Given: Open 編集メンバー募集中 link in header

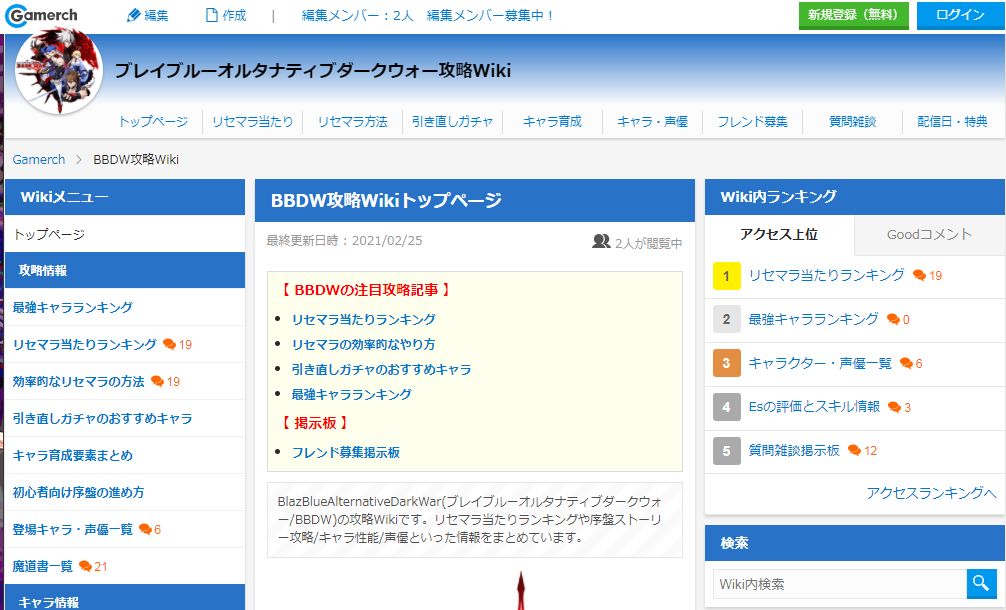Looking at the screenshot, I should (491, 15).
